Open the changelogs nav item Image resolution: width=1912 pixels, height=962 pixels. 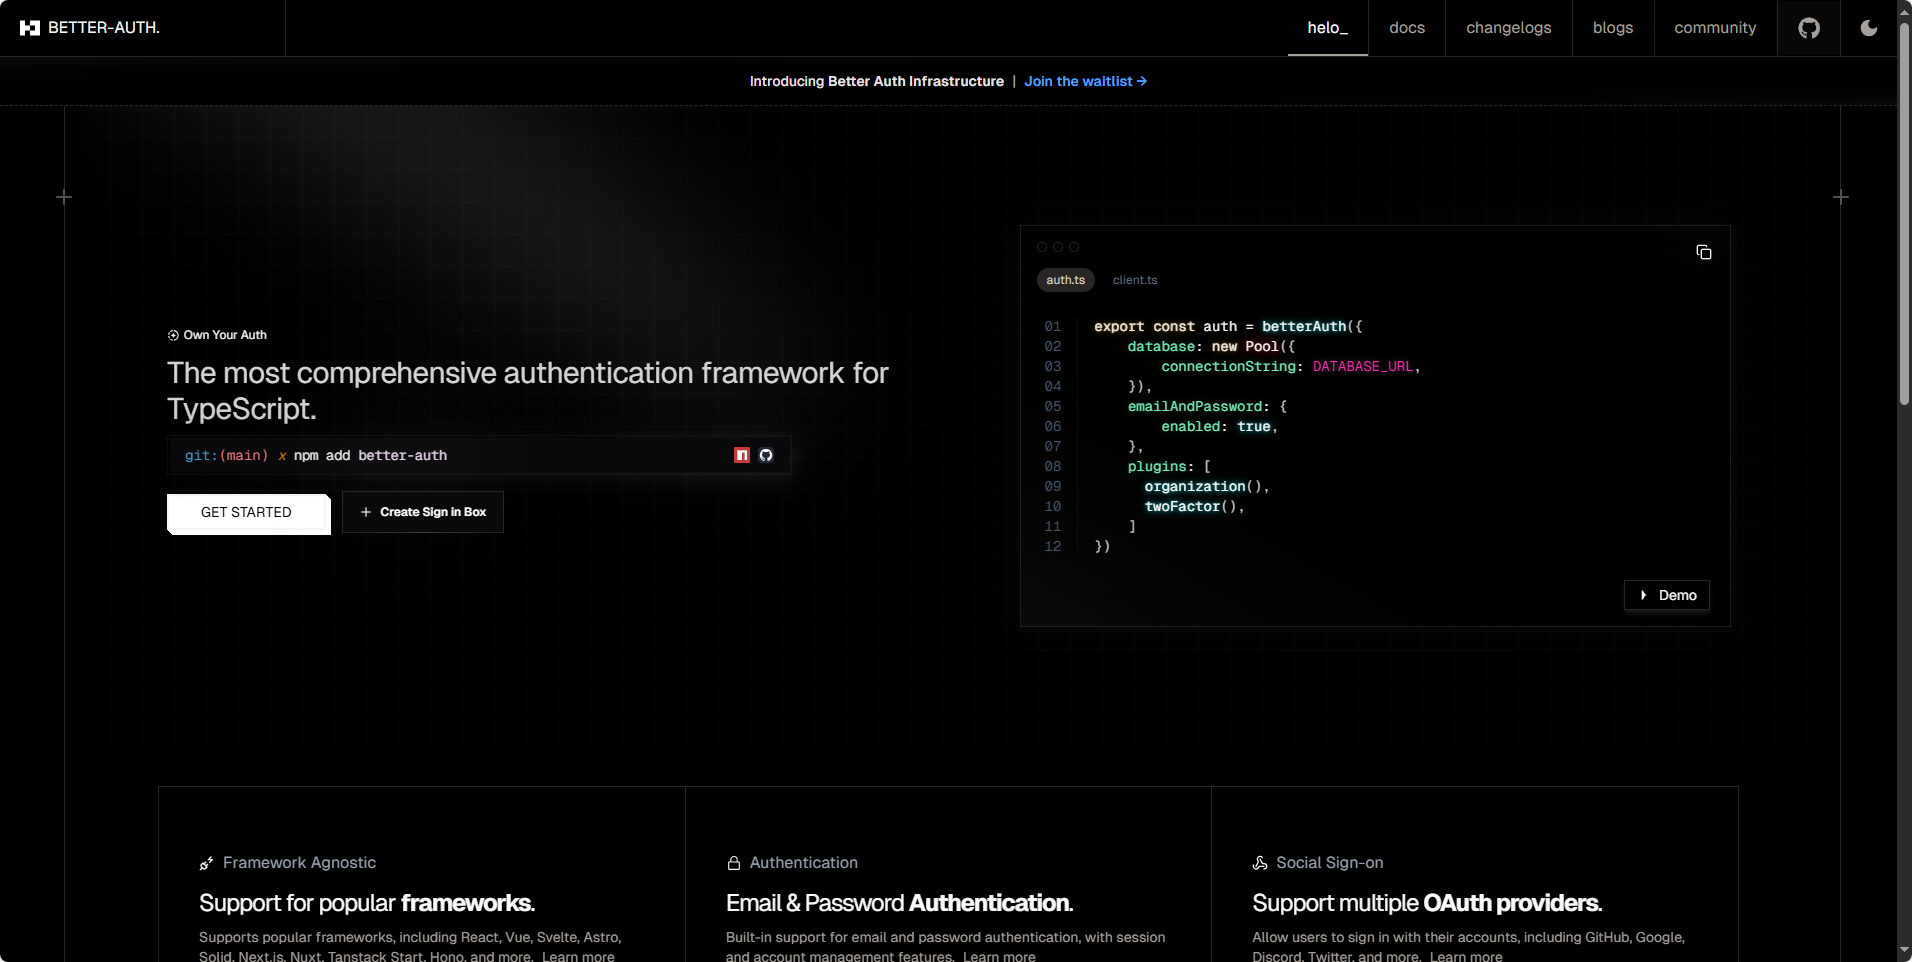click(x=1509, y=28)
